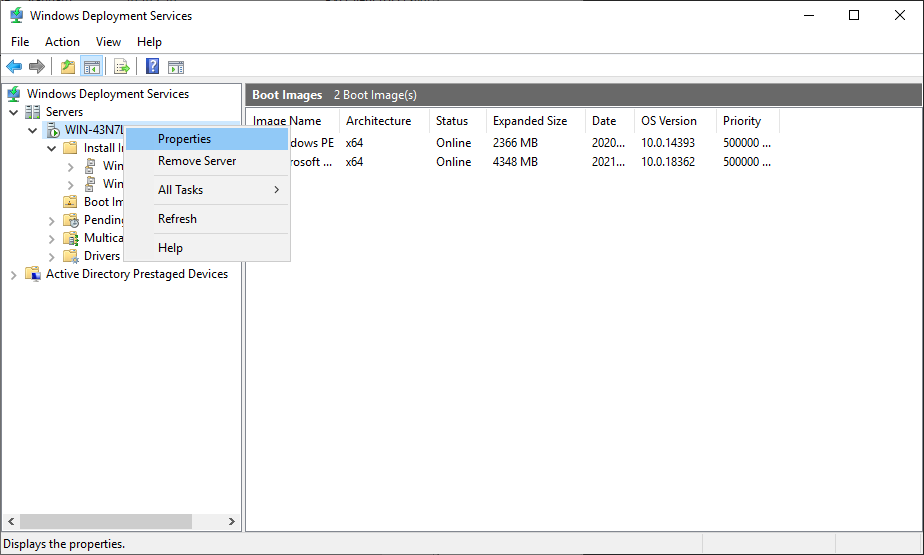This screenshot has height=555, width=924.
Task: Open the blue Help question-mark icon
Action: 153,67
